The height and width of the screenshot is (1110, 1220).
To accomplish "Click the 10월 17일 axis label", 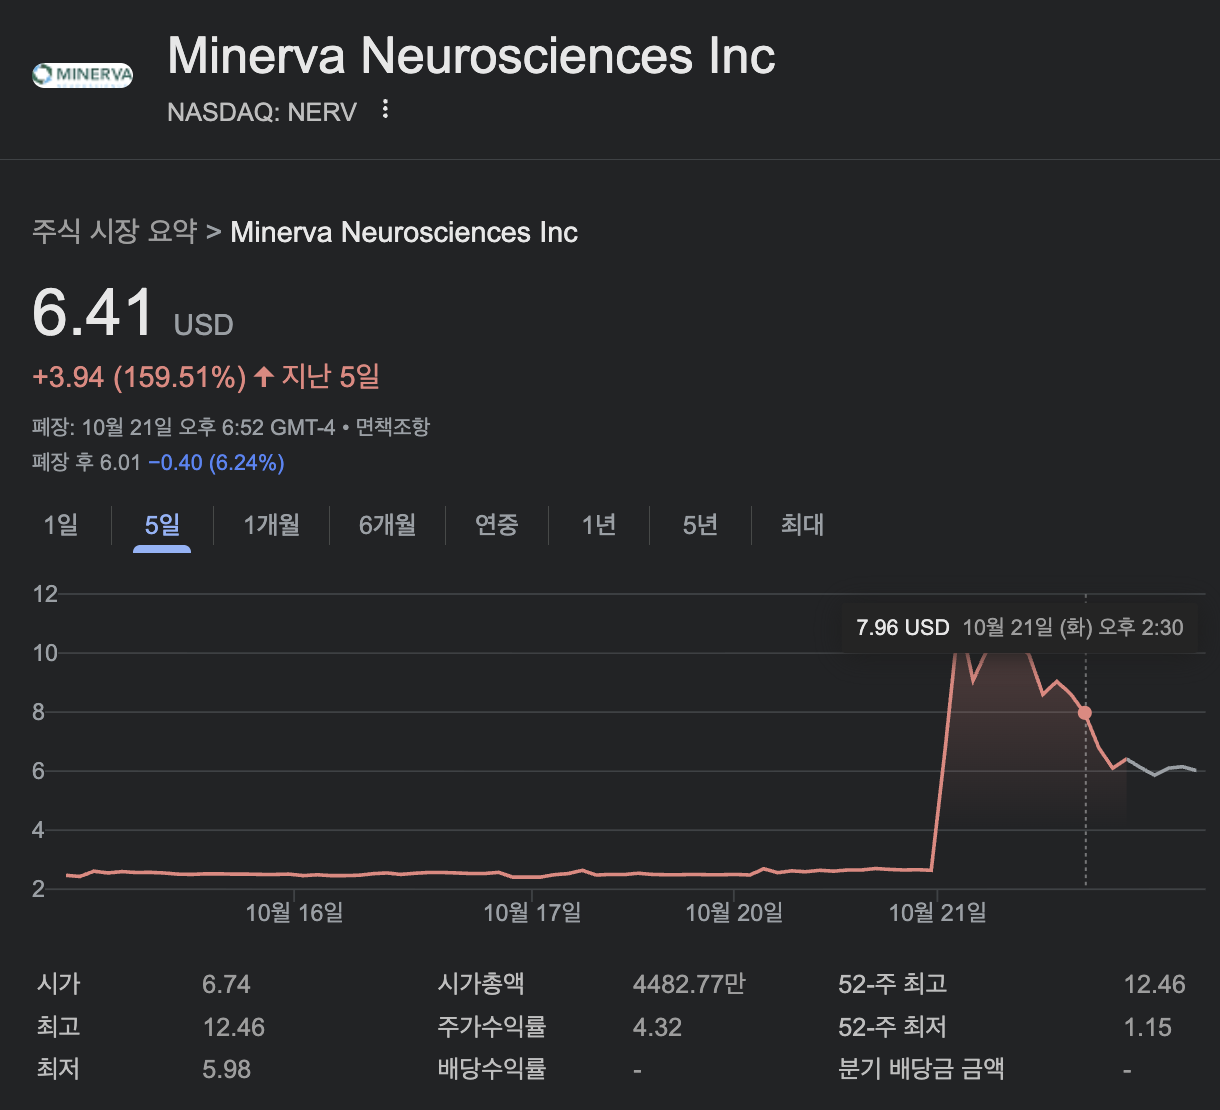I will [532, 912].
